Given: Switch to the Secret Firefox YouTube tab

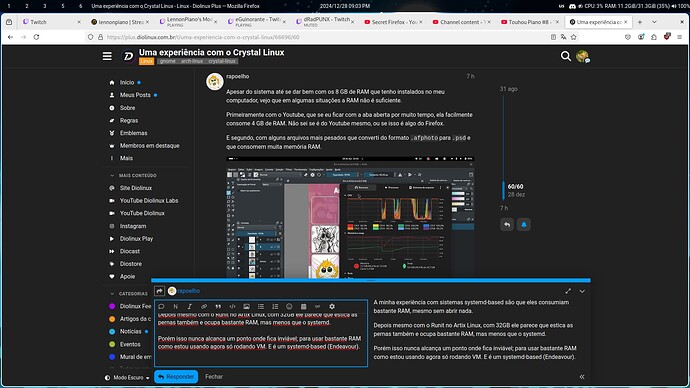Looking at the screenshot, I should (x=393, y=22).
